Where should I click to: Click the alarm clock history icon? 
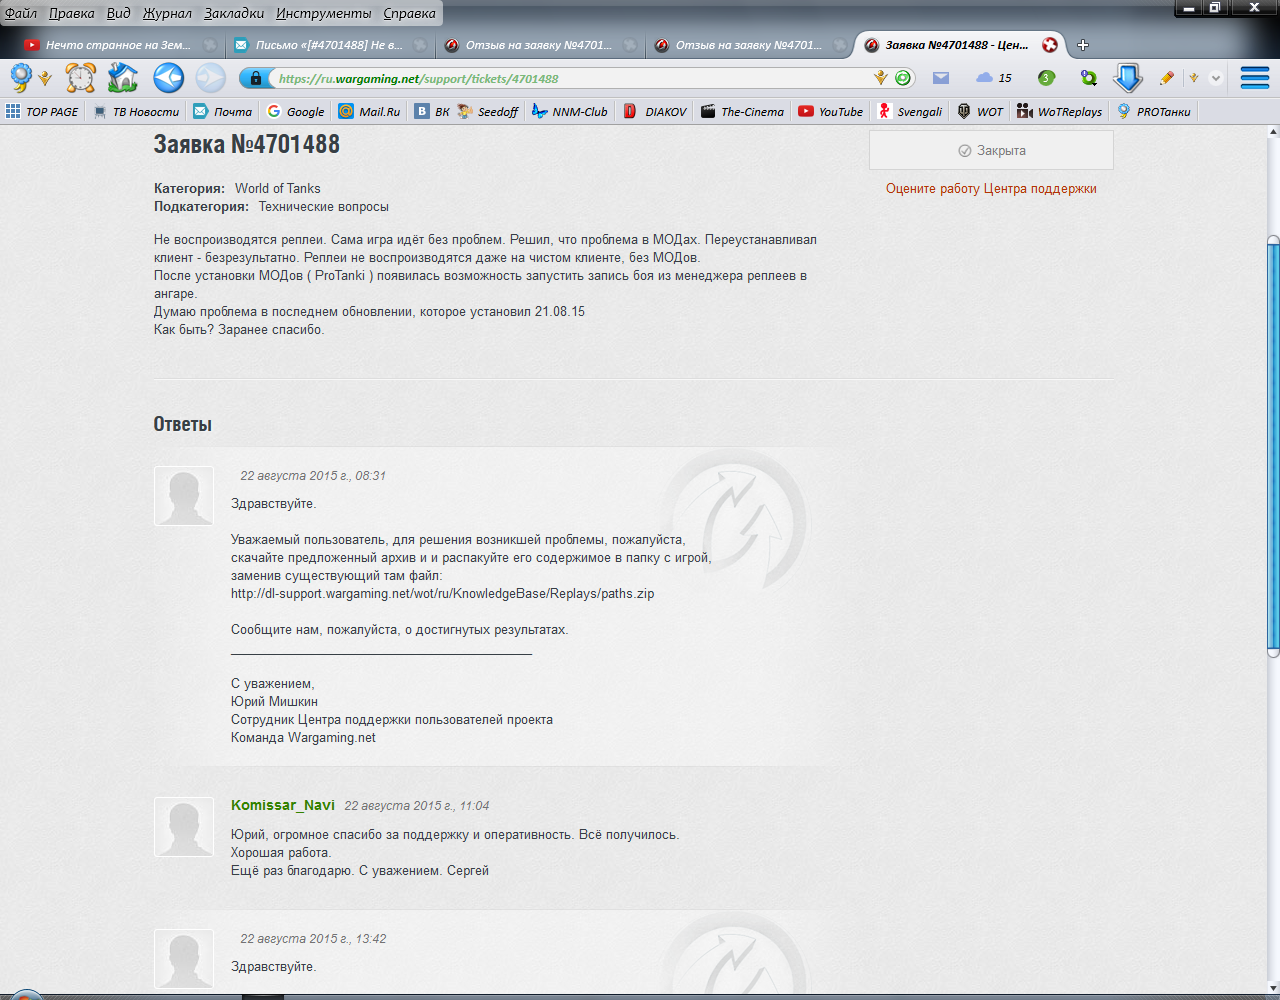(x=81, y=77)
